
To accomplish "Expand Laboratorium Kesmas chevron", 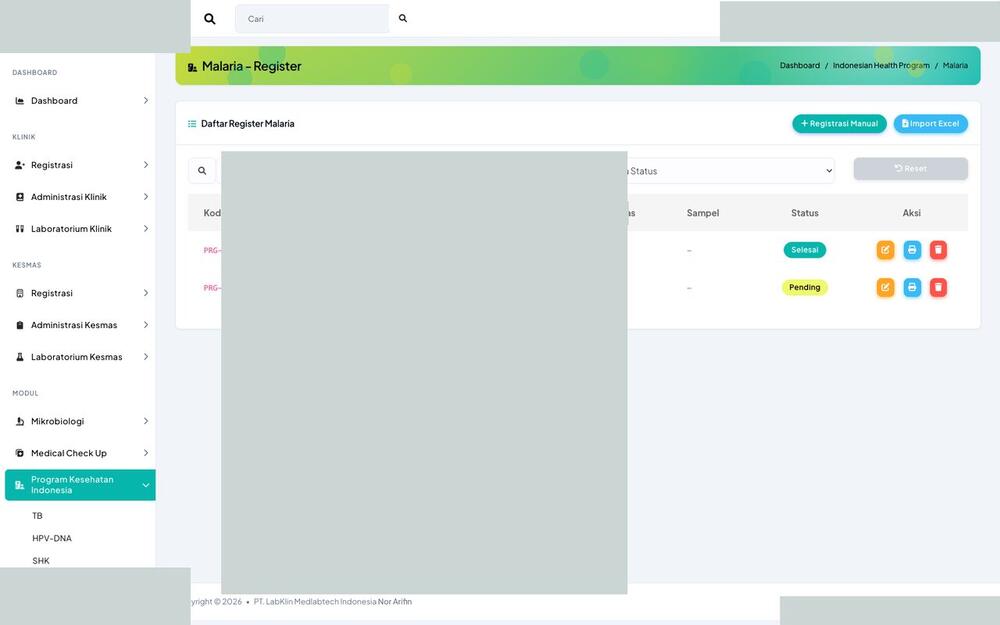I will pyautogui.click(x=146, y=357).
